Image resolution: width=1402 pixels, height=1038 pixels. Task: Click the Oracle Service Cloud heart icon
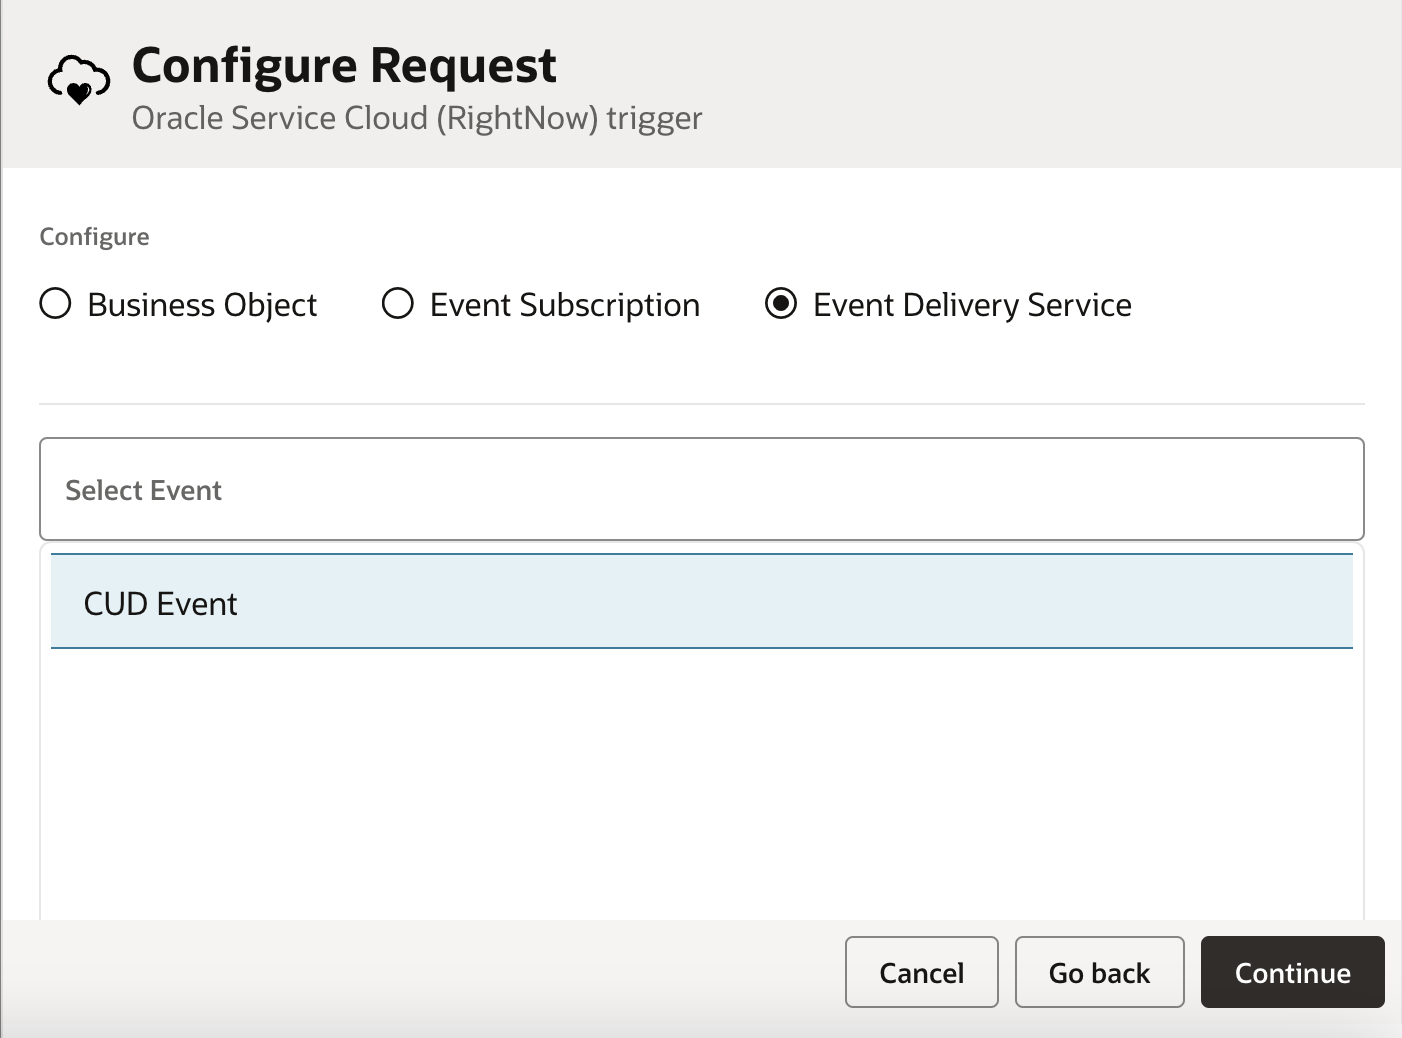pyautogui.click(x=79, y=81)
